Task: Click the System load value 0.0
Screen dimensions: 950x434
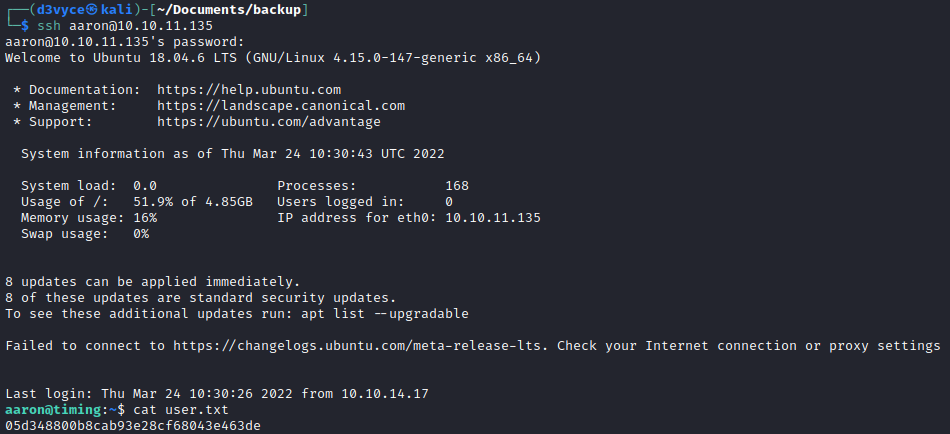Action: [145, 186]
